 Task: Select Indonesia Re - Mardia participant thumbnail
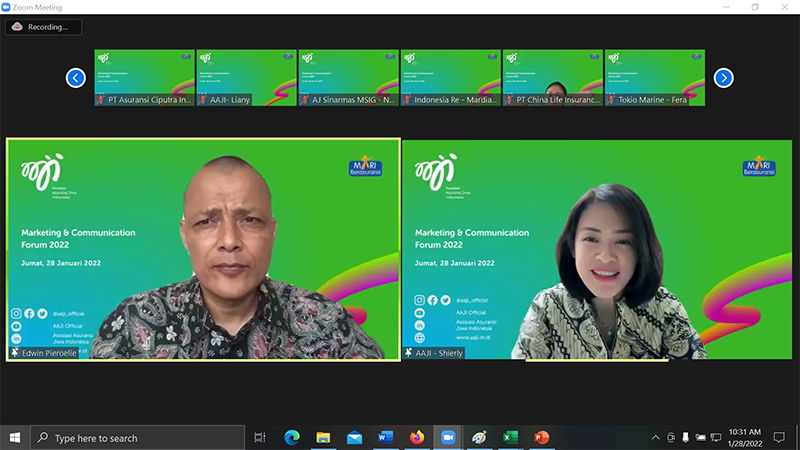click(451, 78)
